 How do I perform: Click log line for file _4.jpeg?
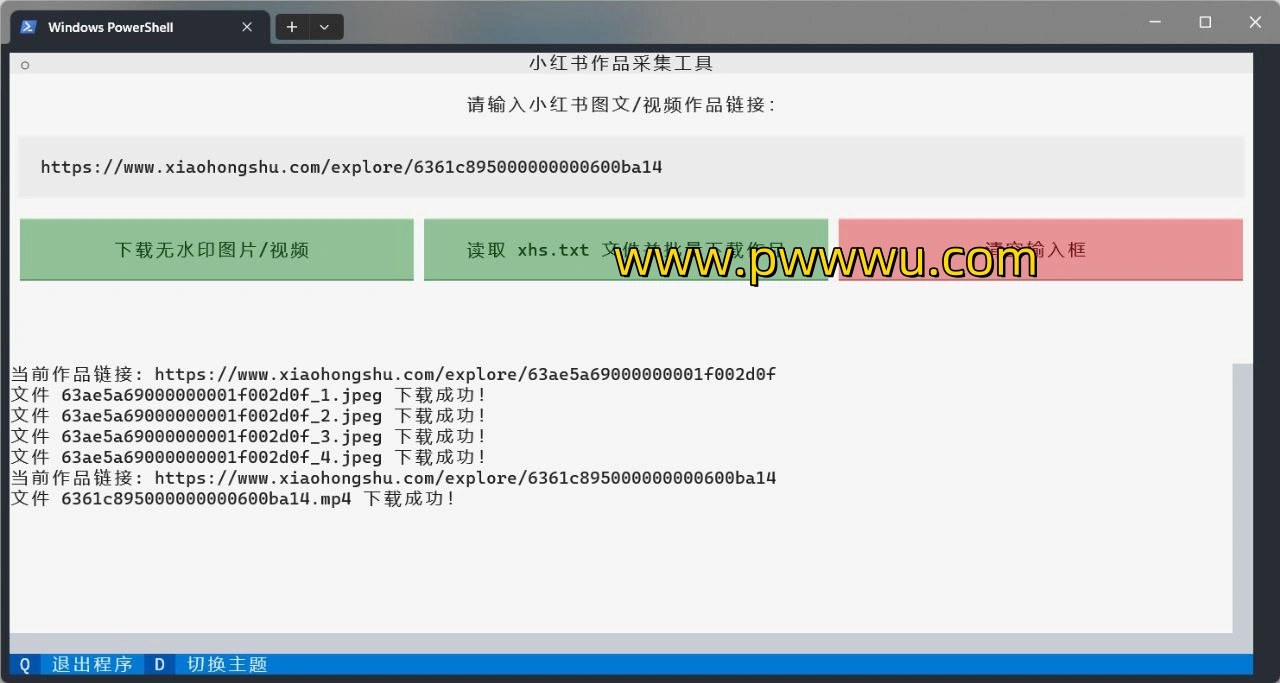[249, 457]
